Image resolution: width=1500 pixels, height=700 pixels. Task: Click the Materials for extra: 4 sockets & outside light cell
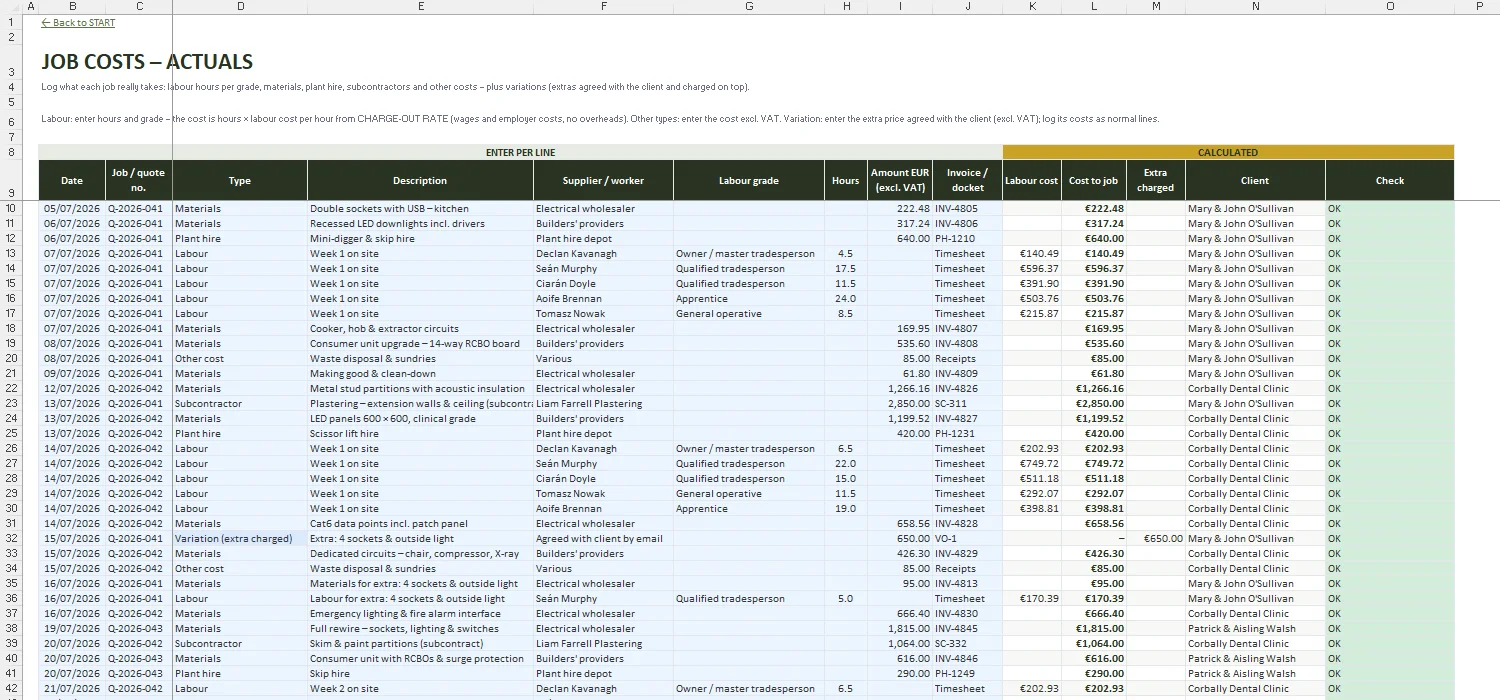[x=420, y=584]
